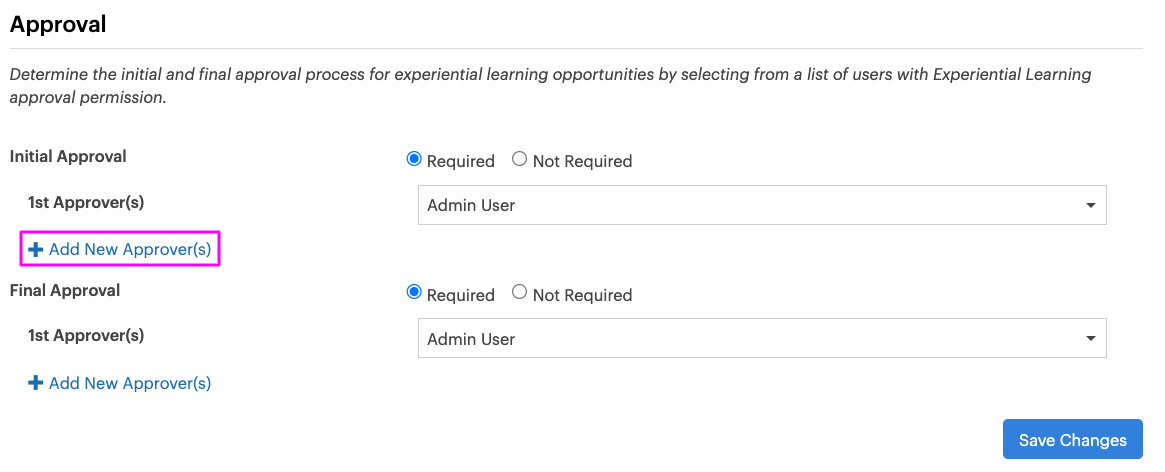Click the 1st Approver(s) label under Initial Approval

pyautogui.click(x=86, y=202)
